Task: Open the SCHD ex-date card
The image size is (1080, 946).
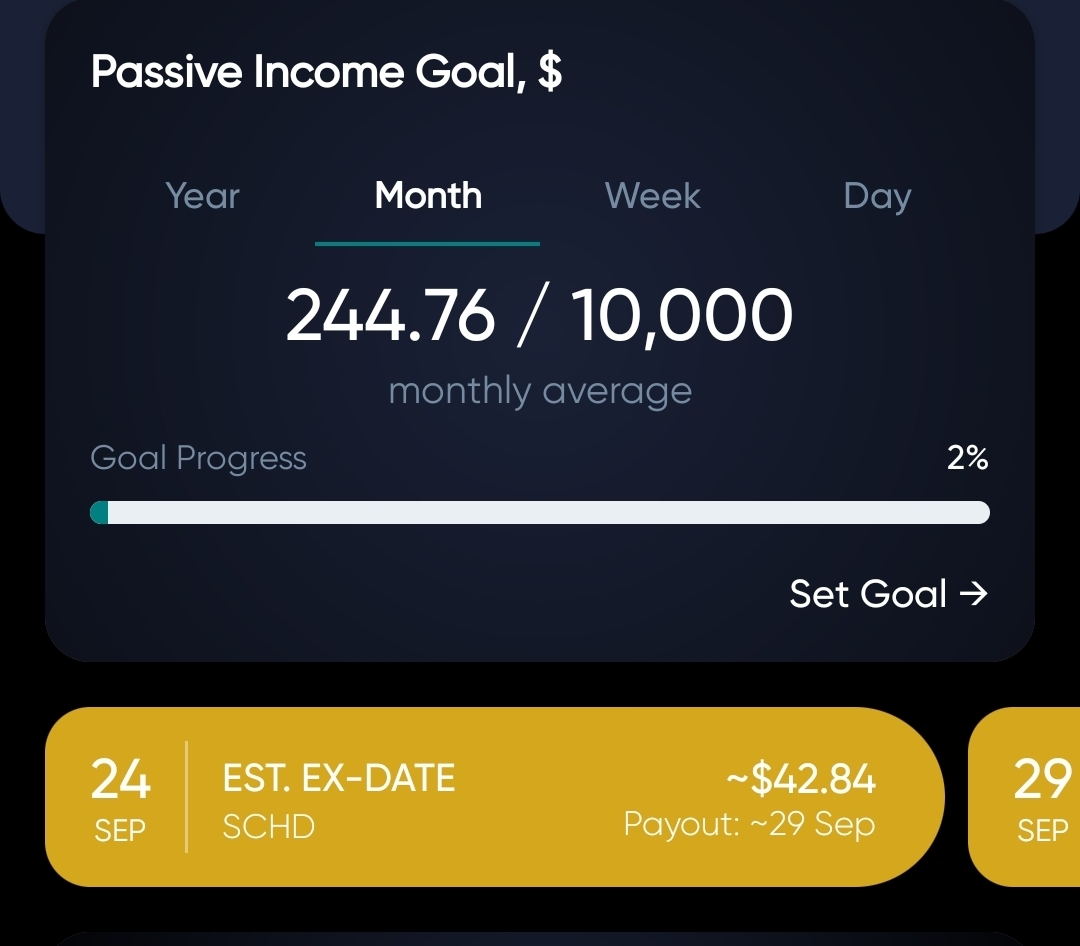Action: click(x=495, y=797)
